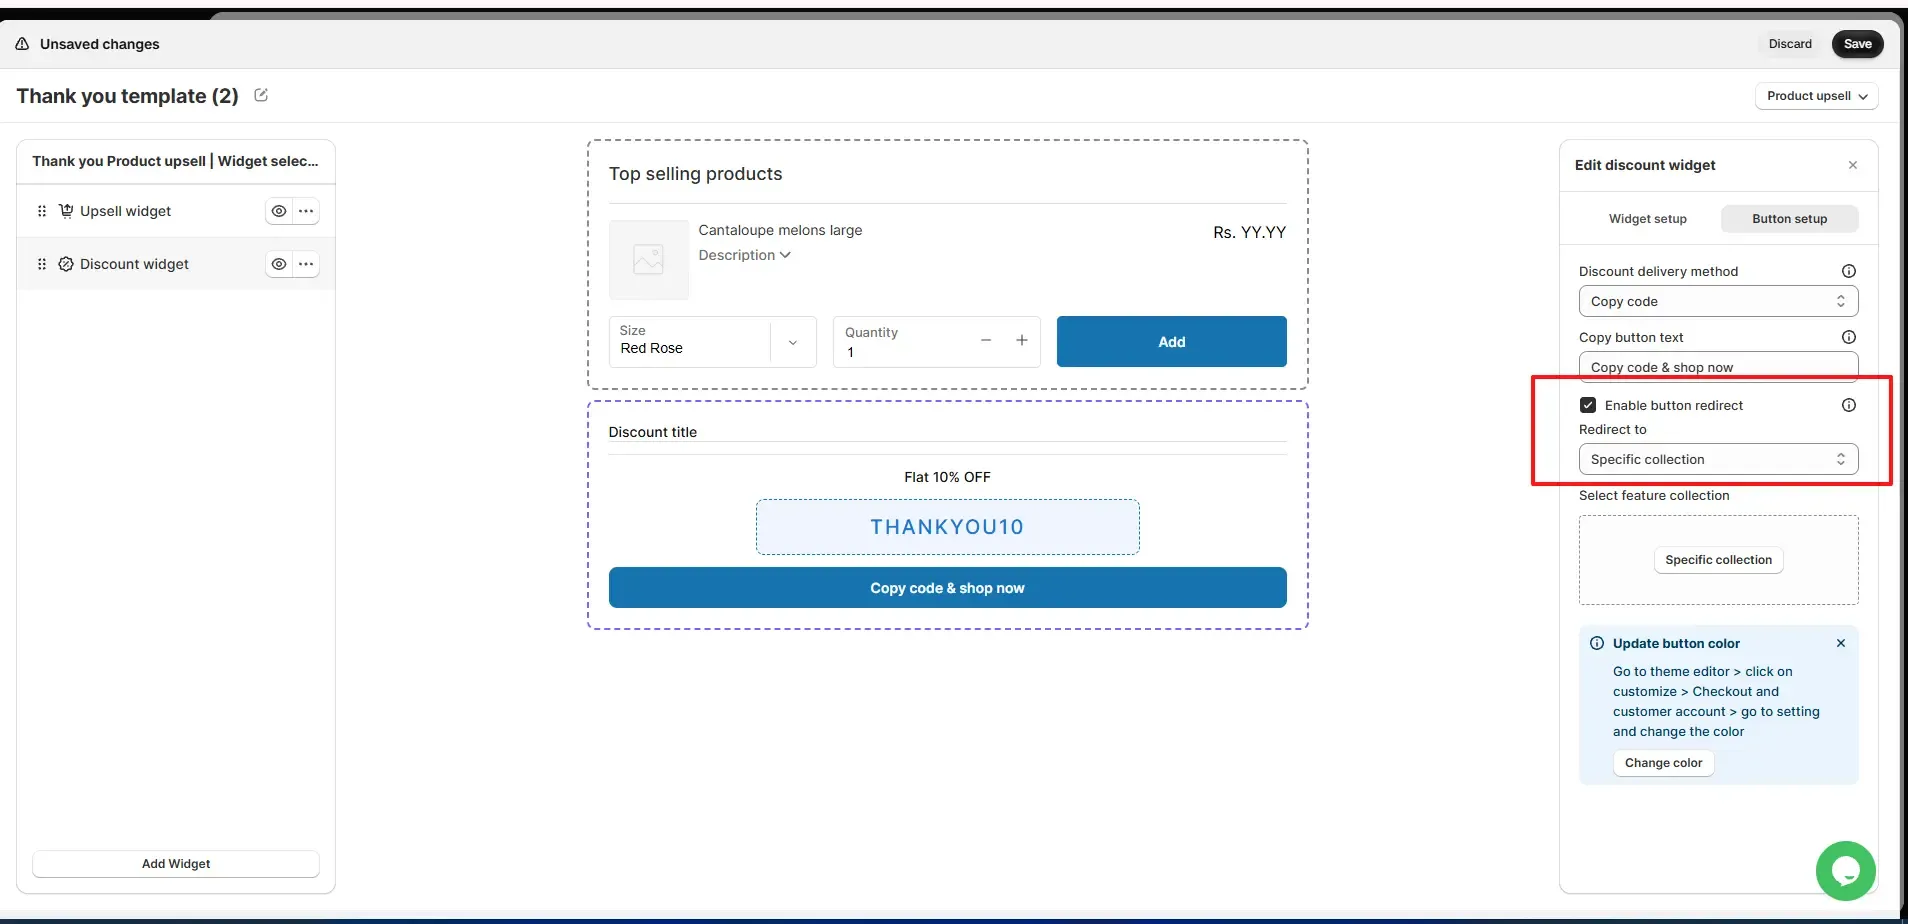Open the Redirect to Specific collection dropdown

coord(1718,459)
